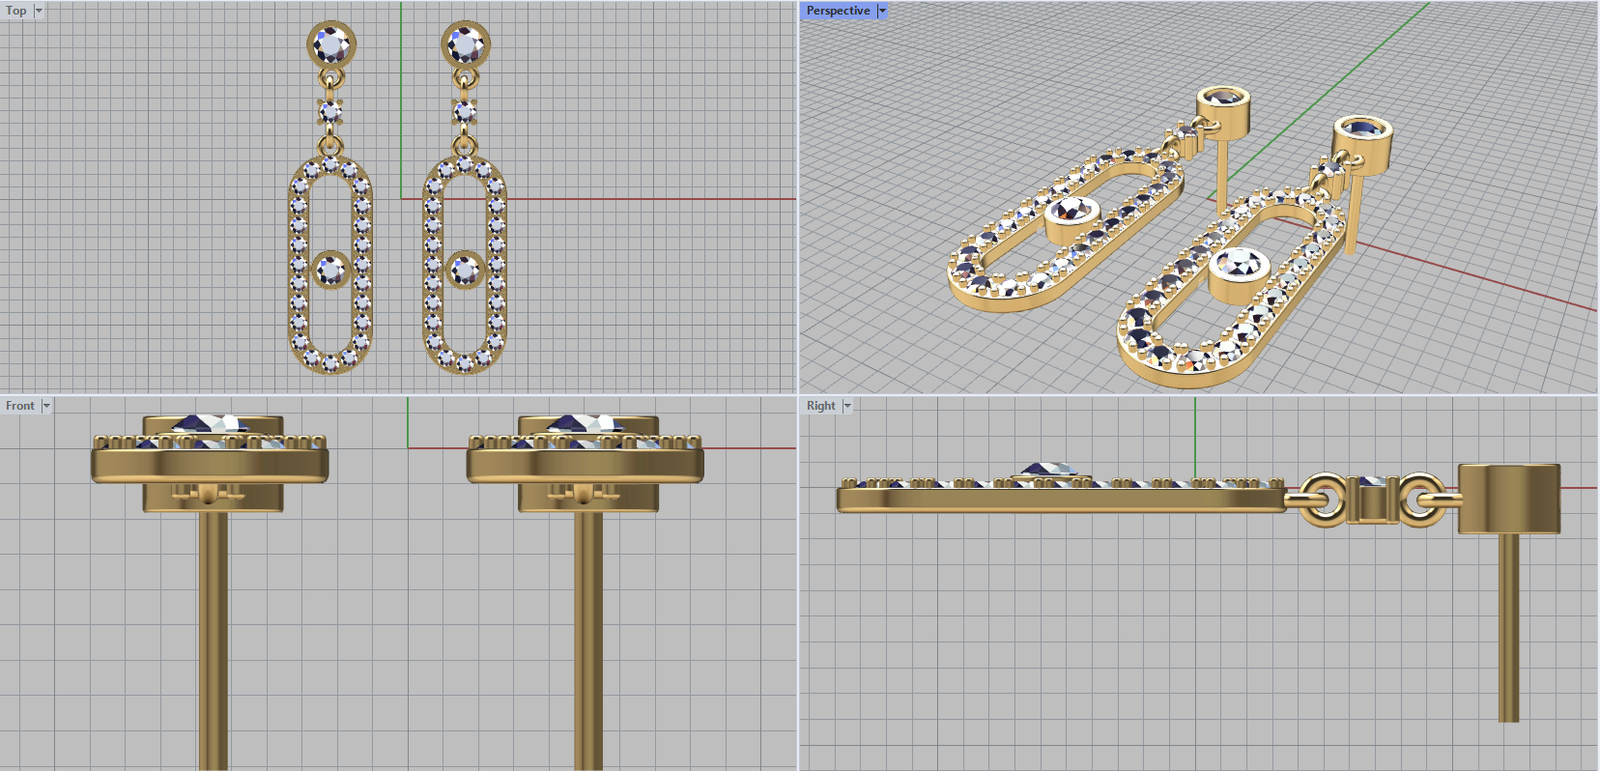The image size is (1600, 772).
Task: Click the vertical earring post in Right view
Action: coord(1508,630)
